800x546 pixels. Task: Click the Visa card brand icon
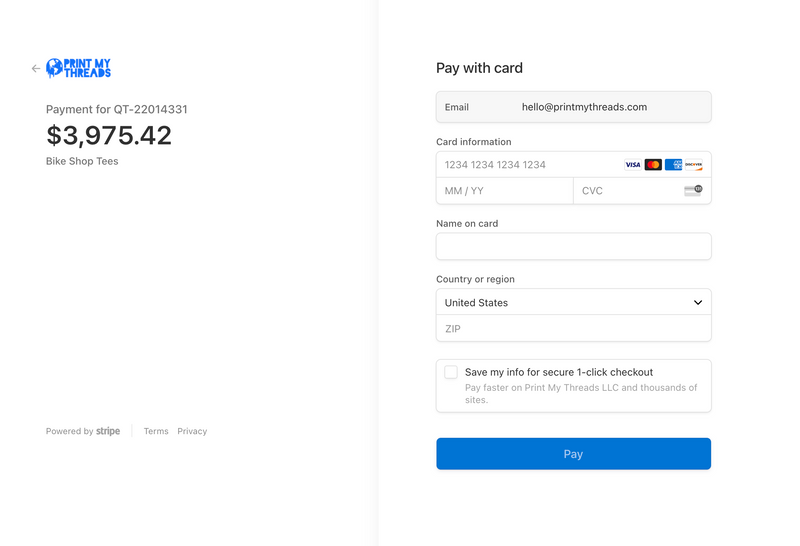pos(633,165)
